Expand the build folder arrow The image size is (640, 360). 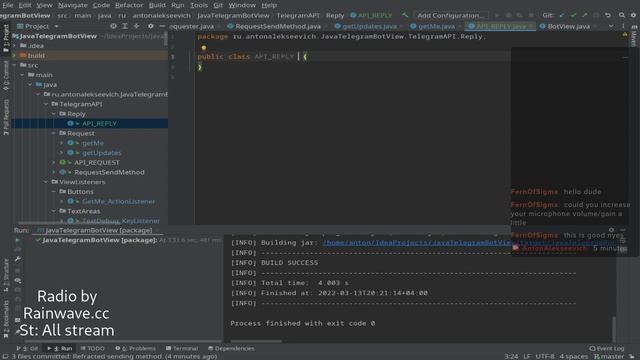pos(15,56)
